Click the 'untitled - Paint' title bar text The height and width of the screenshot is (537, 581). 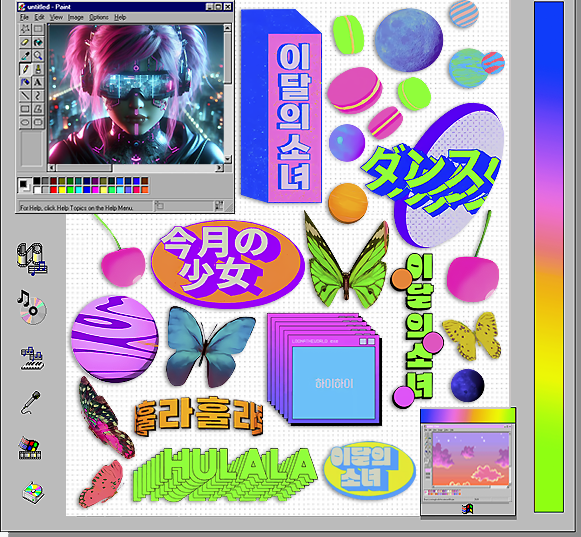49,7
